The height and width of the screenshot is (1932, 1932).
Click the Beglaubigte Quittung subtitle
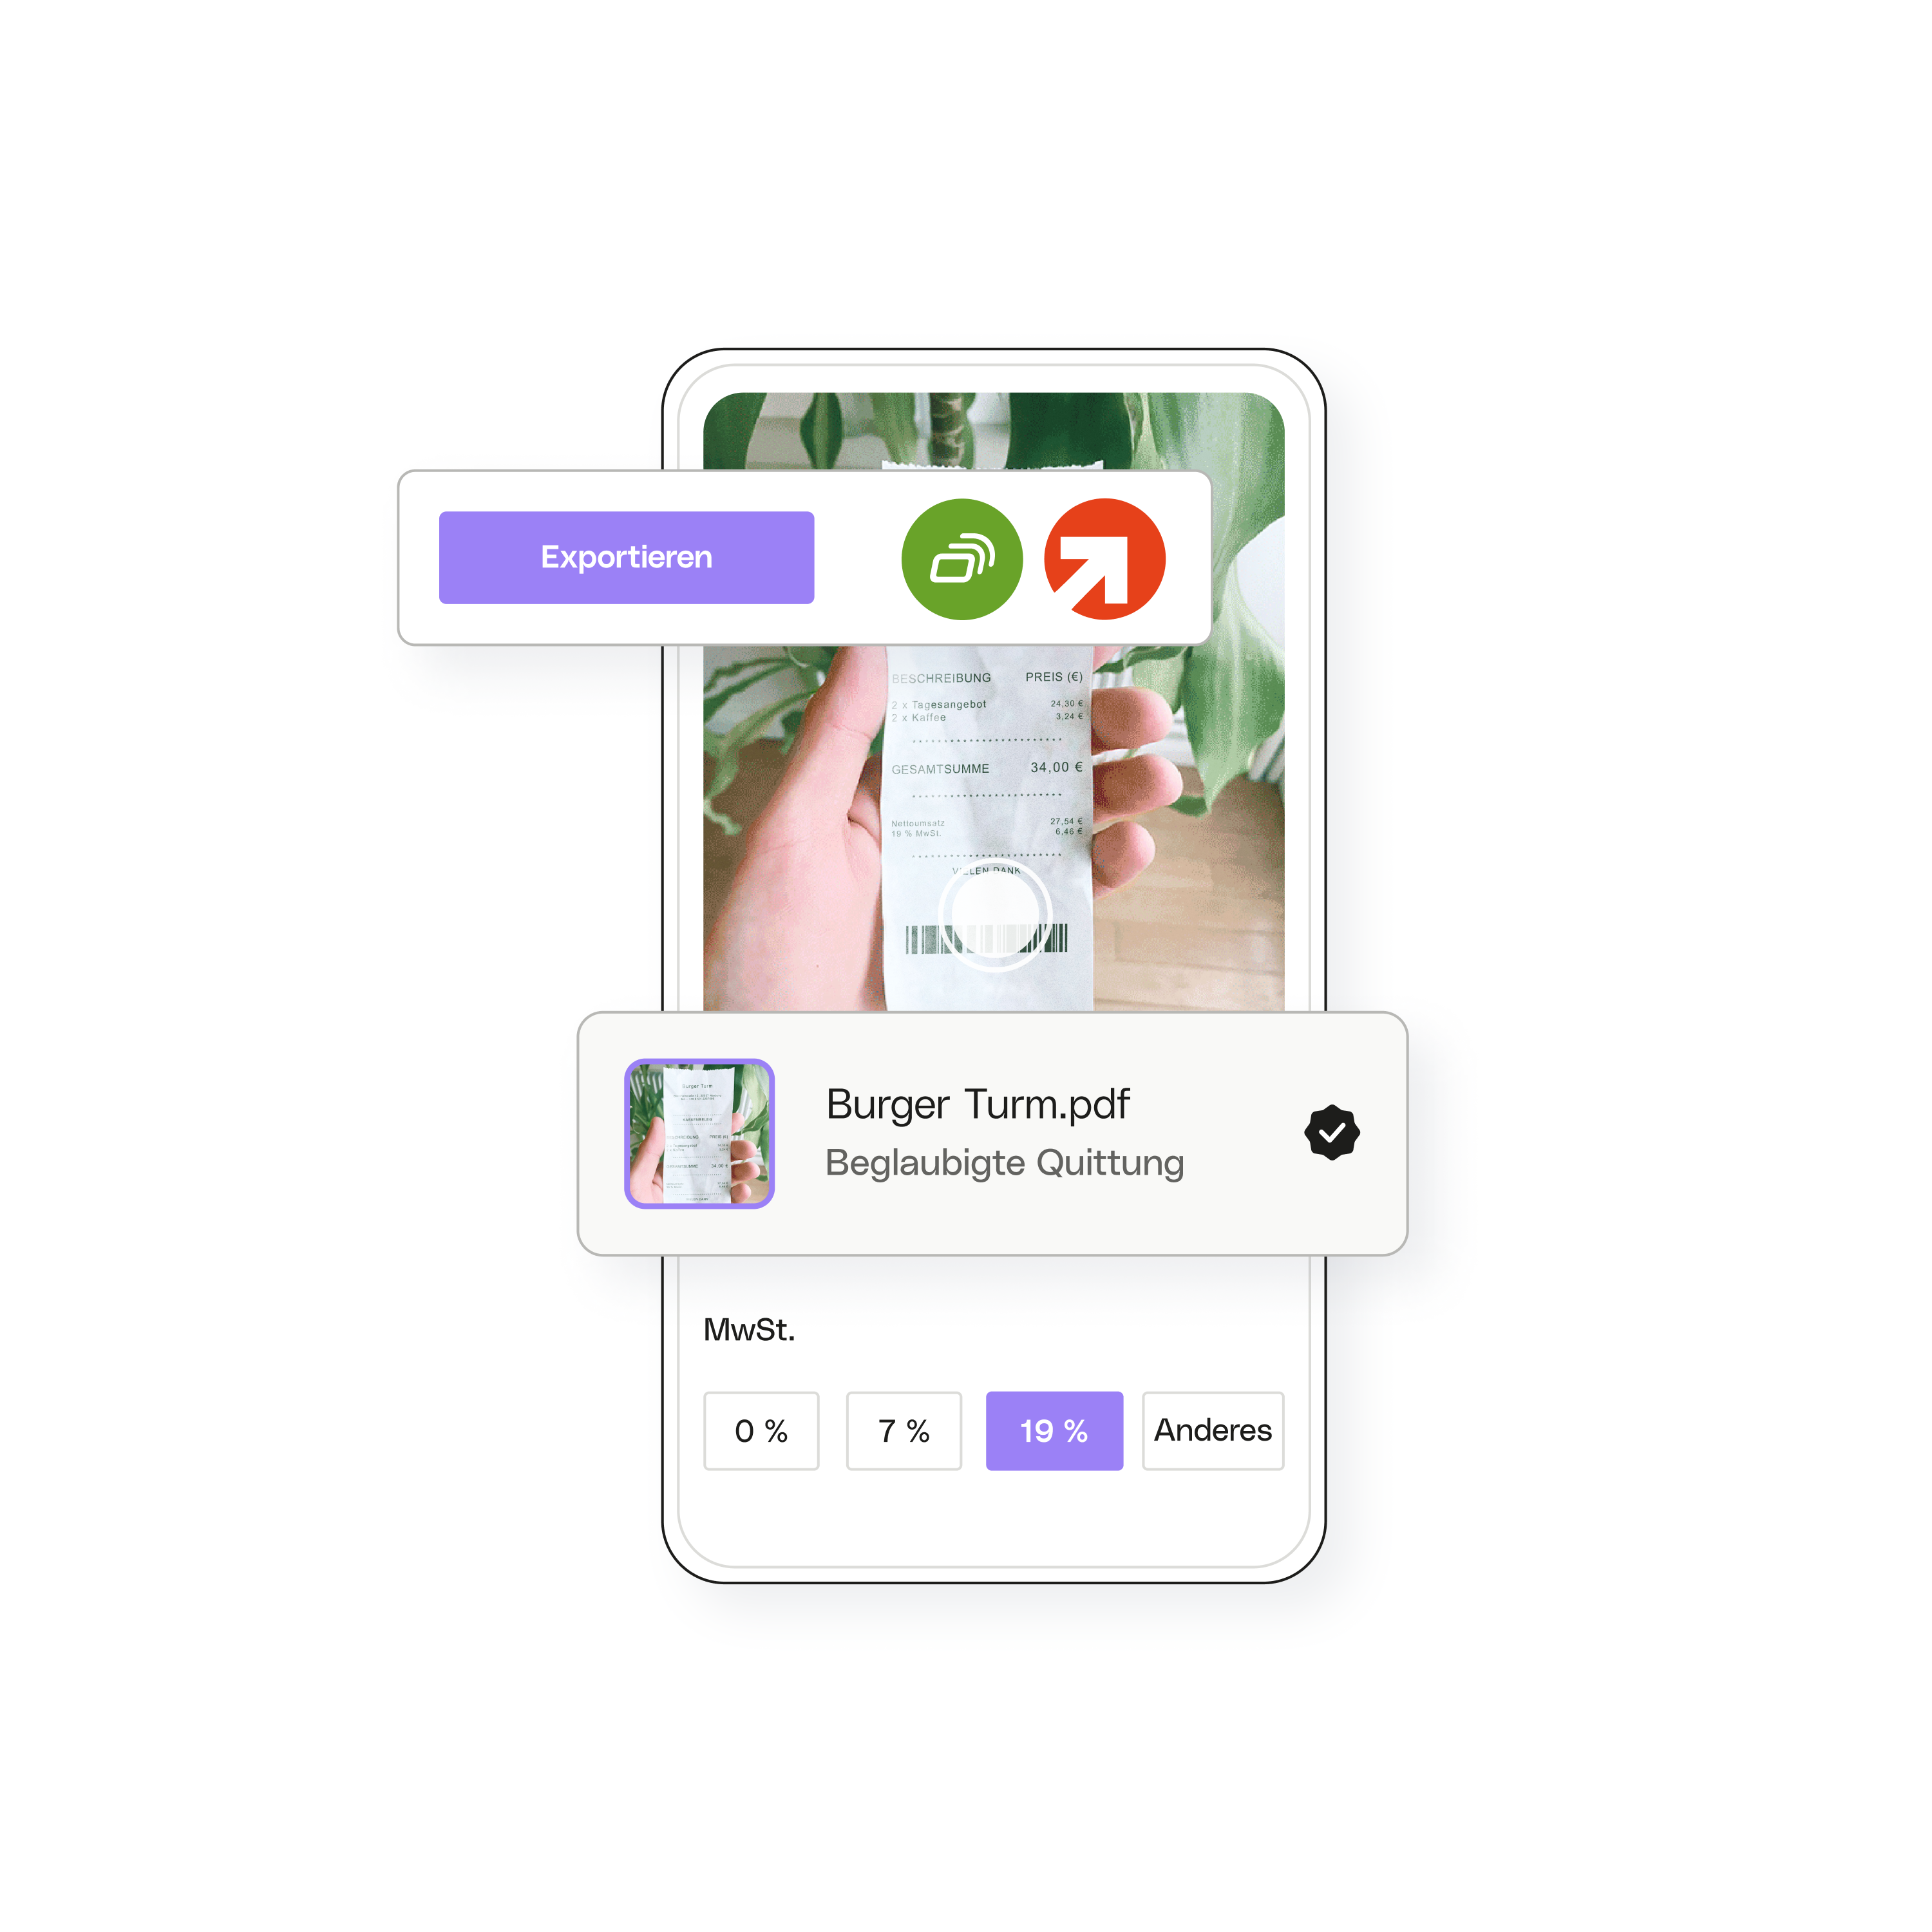1004,1163
